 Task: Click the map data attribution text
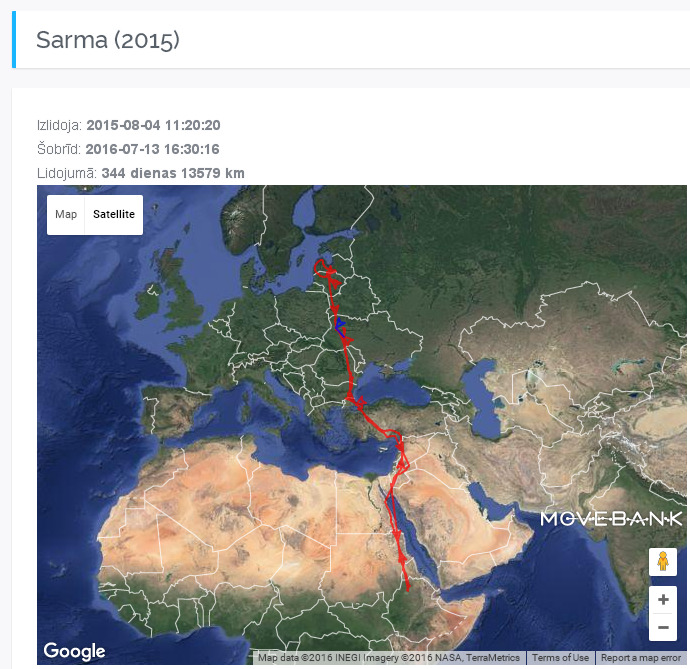coord(389,658)
